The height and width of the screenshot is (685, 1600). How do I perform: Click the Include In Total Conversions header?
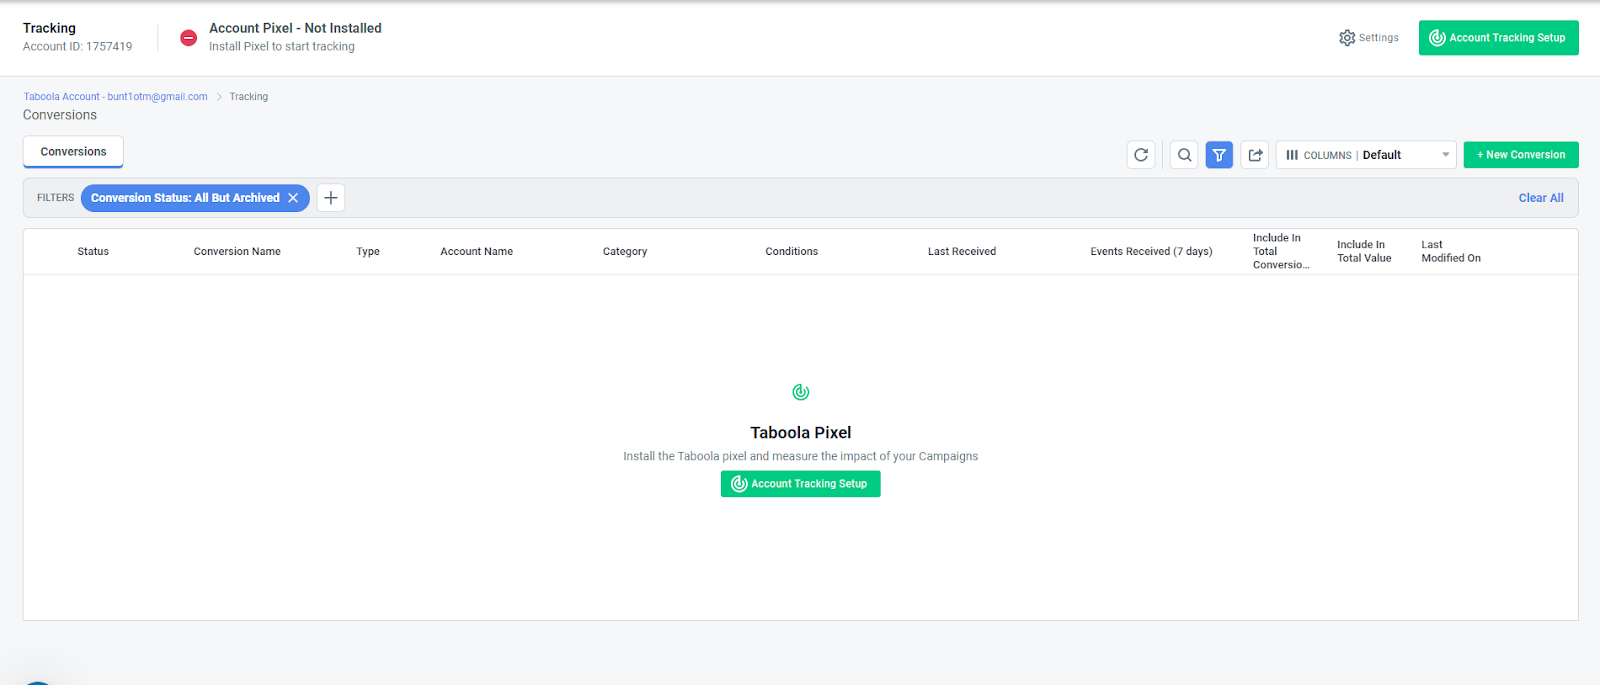coord(1281,252)
